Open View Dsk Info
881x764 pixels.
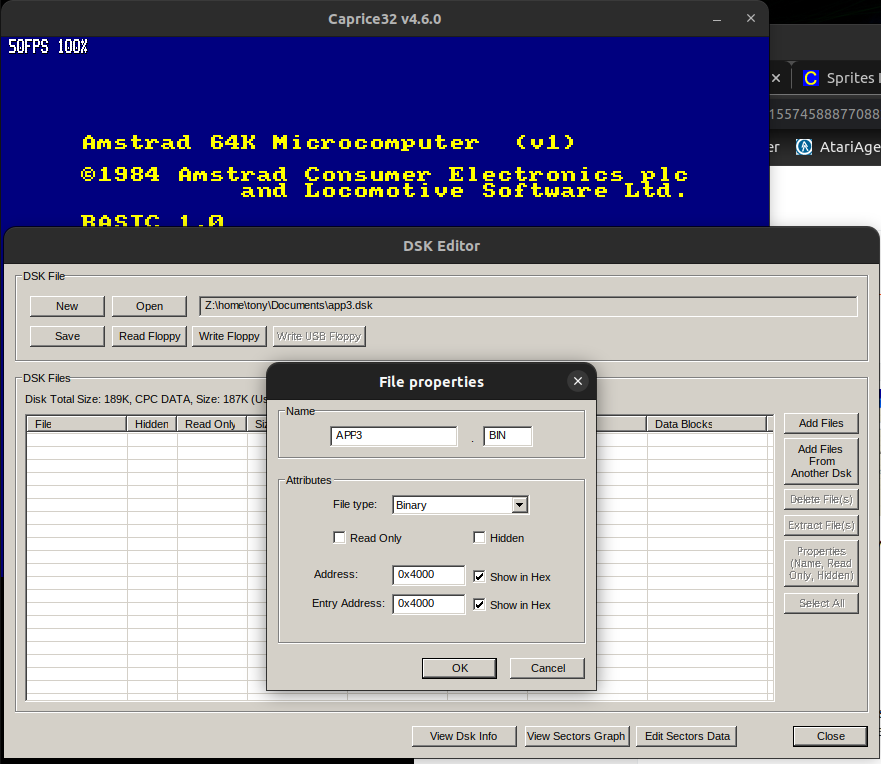pyautogui.click(x=464, y=736)
